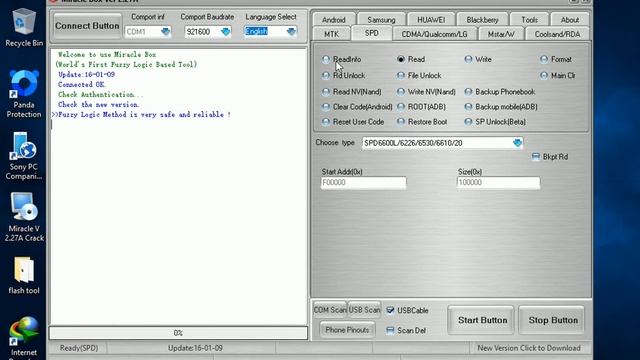Image resolution: width=640 pixels, height=360 pixels.
Task: Expand the Language Select dropdown
Action: (x=291, y=31)
